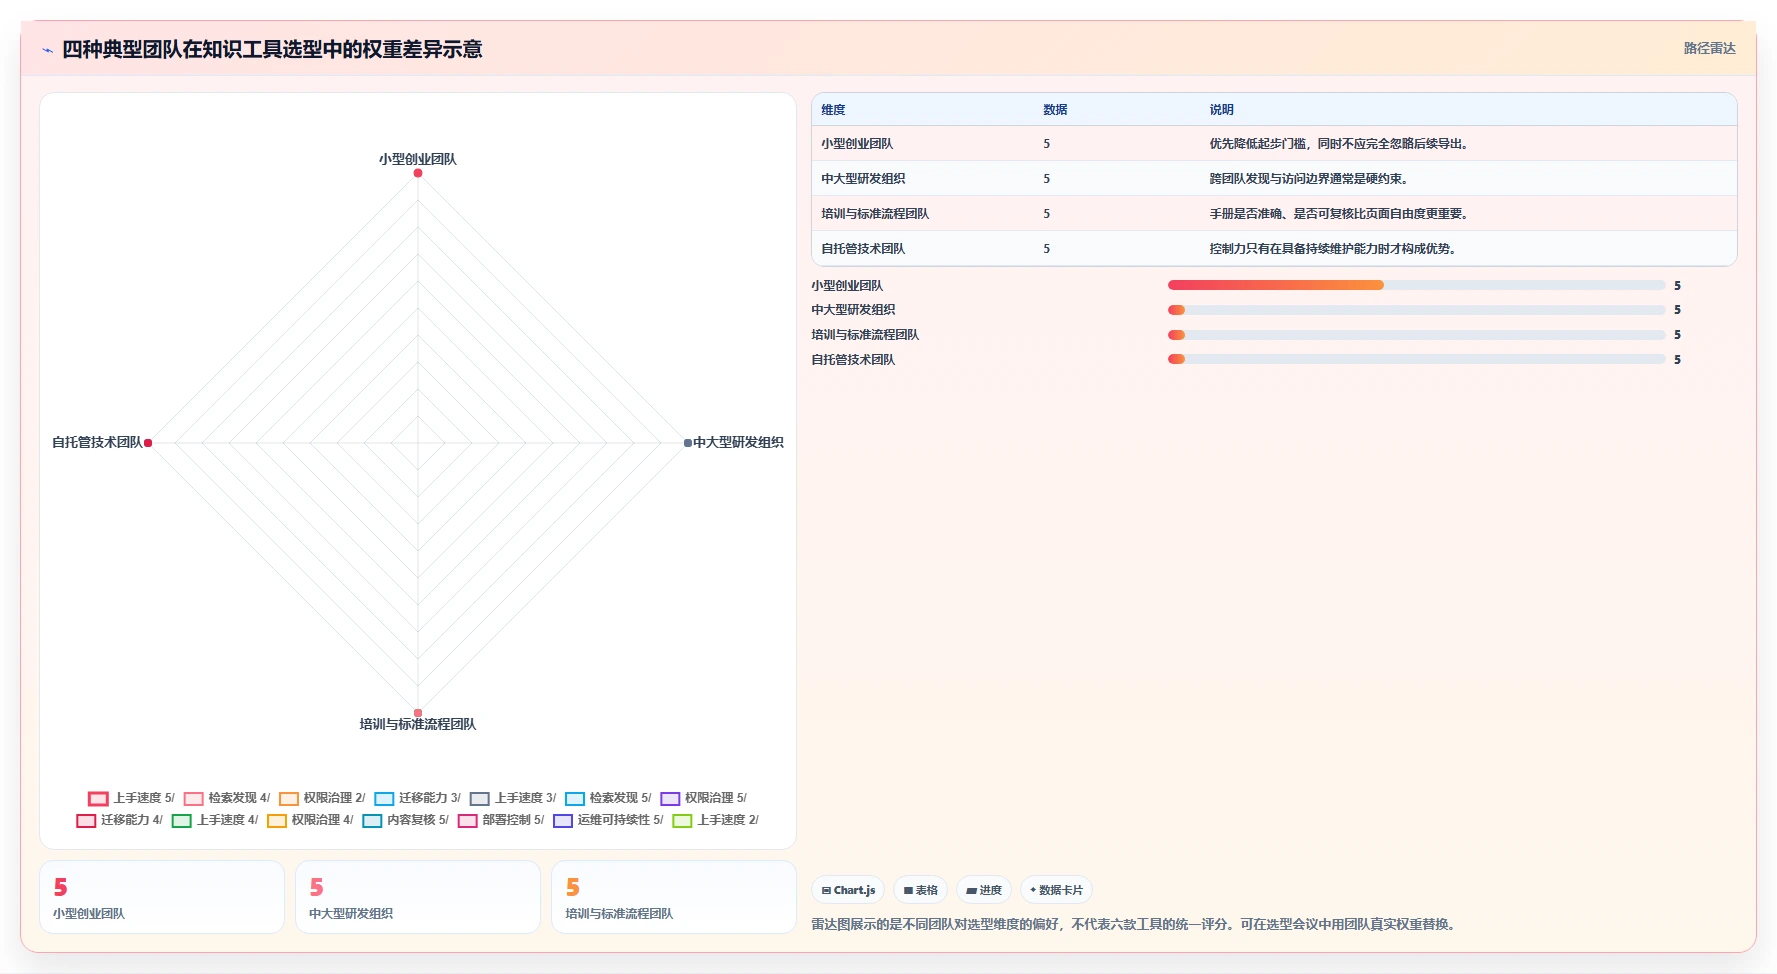The image size is (1777, 974).
Task: Open the 培训与标准流程团队 stat card
Action: [674, 897]
